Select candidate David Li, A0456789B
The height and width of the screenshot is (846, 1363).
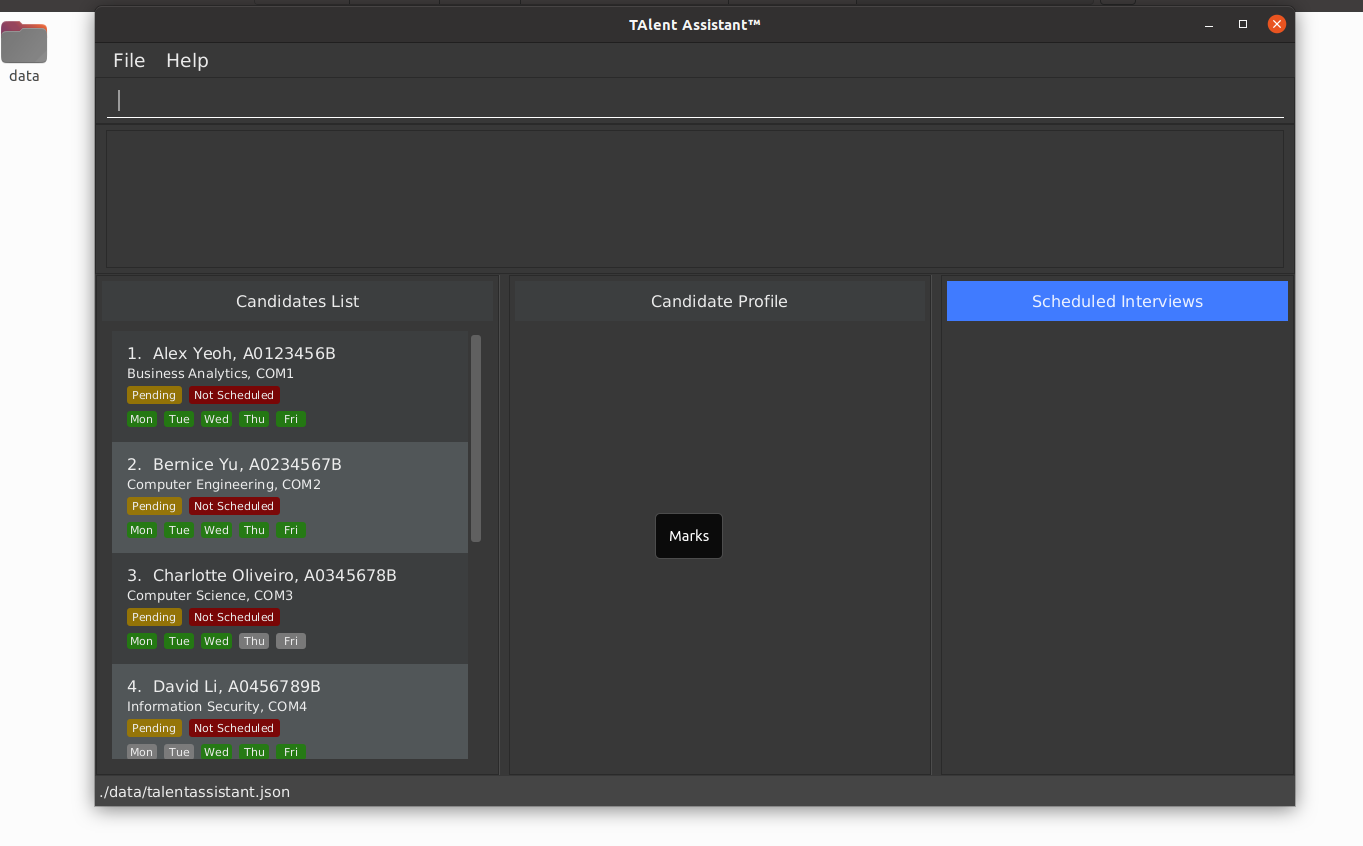tap(290, 711)
